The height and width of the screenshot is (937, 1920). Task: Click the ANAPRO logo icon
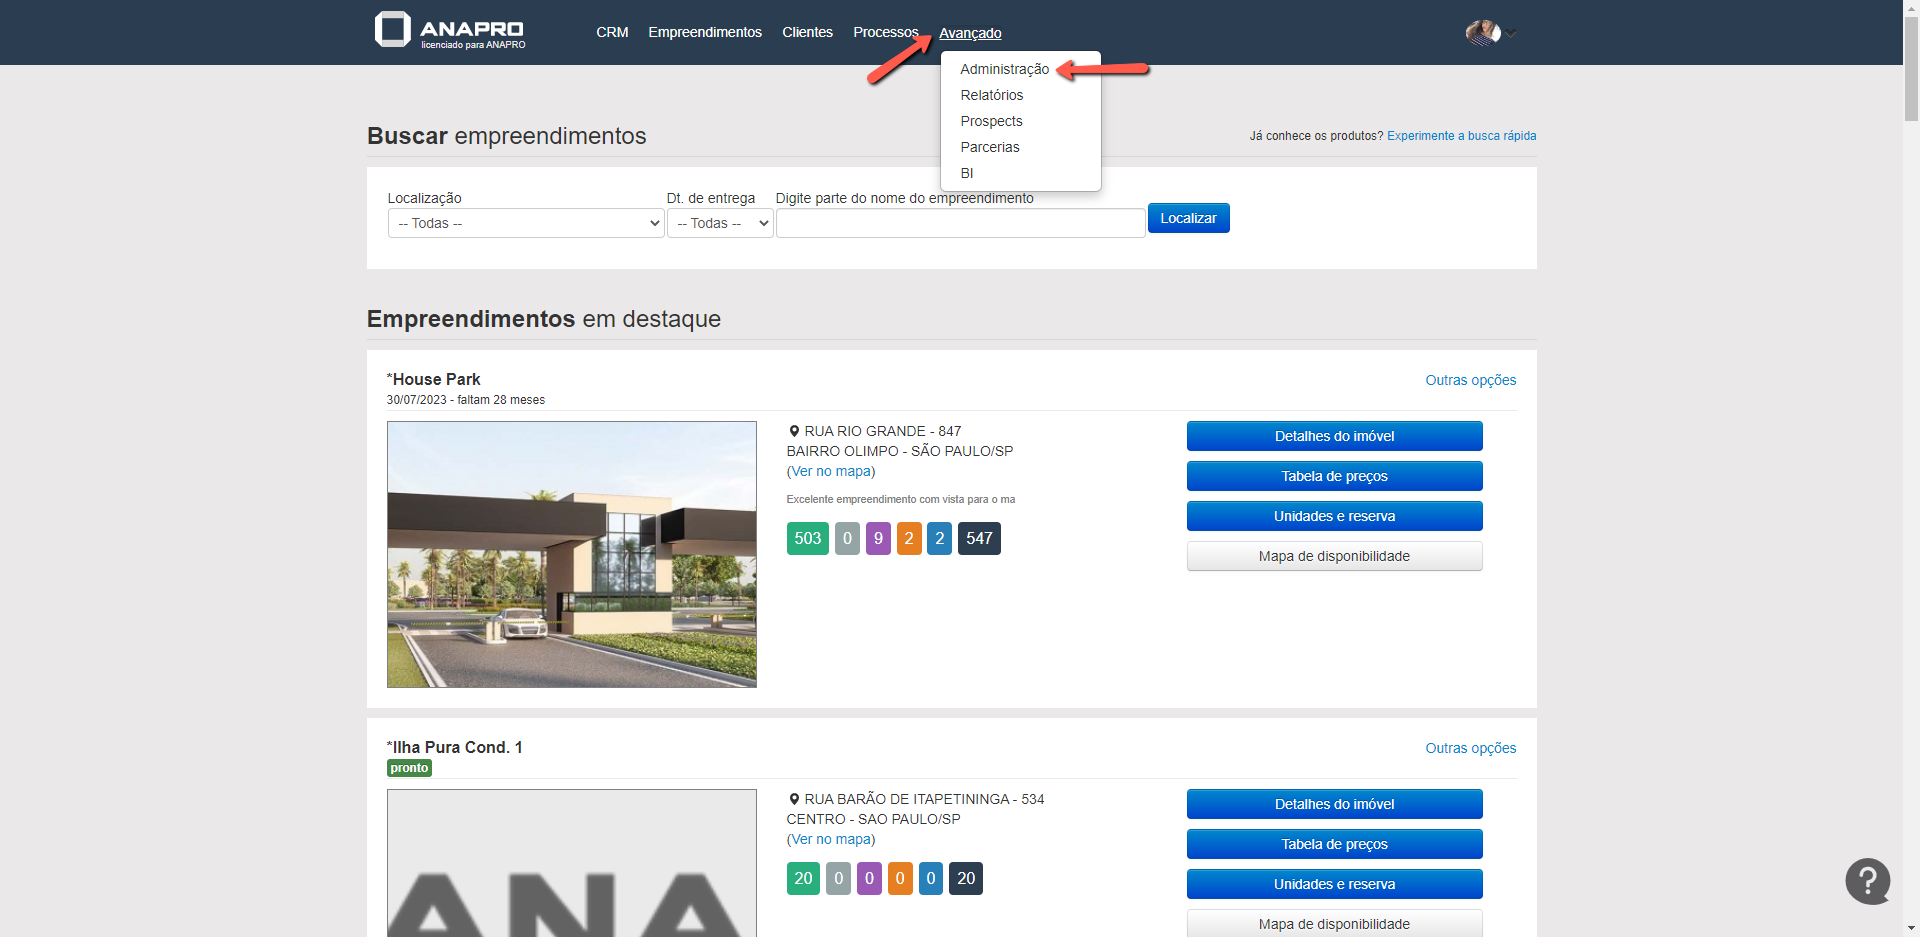pos(392,30)
